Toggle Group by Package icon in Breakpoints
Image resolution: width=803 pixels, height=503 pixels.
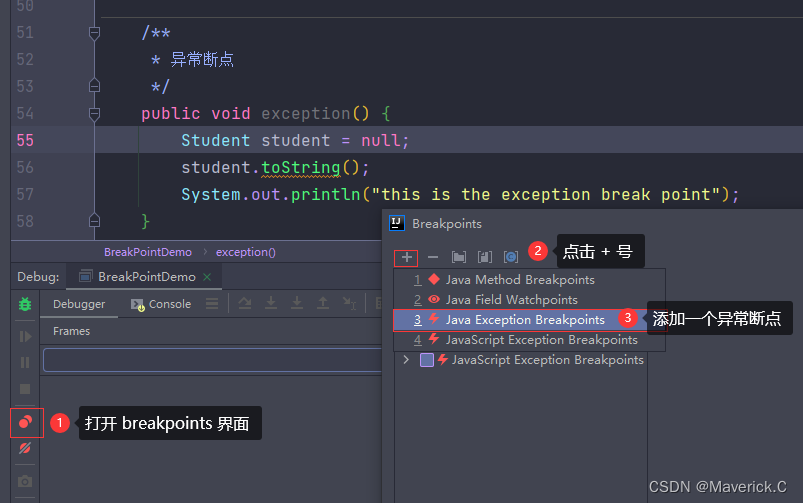click(459, 257)
